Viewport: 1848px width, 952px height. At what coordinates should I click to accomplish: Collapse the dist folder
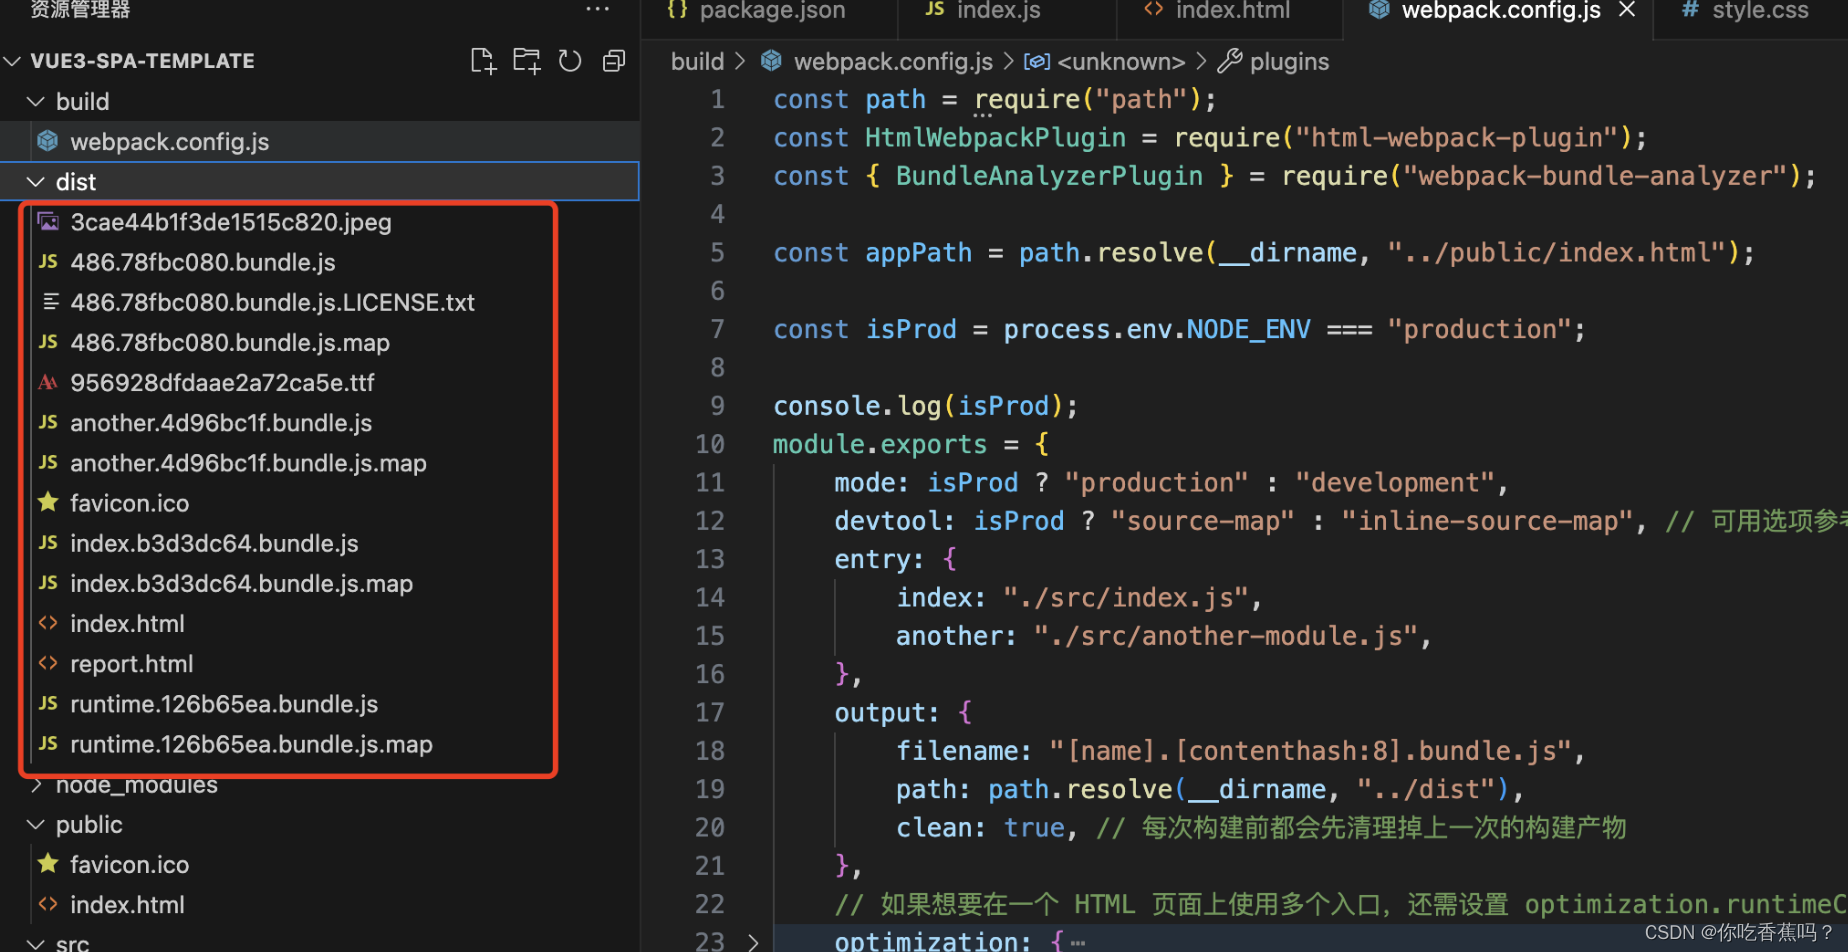point(36,181)
